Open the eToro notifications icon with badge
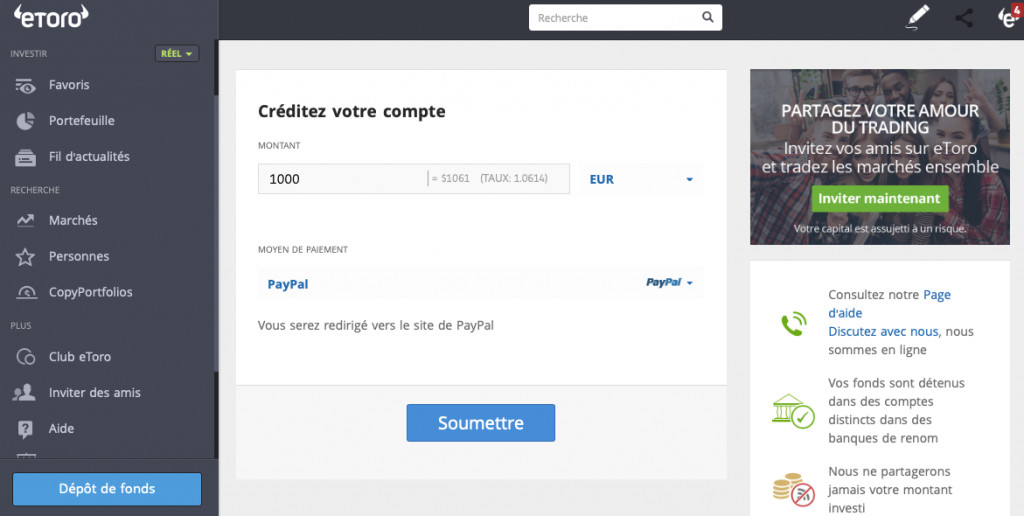Screen dimensions: 1024x516 (x=1010, y=16)
